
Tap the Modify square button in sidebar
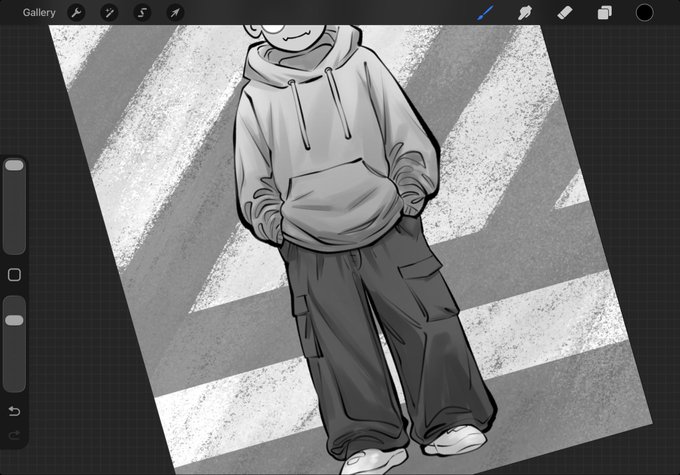click(x=14, y=275)
